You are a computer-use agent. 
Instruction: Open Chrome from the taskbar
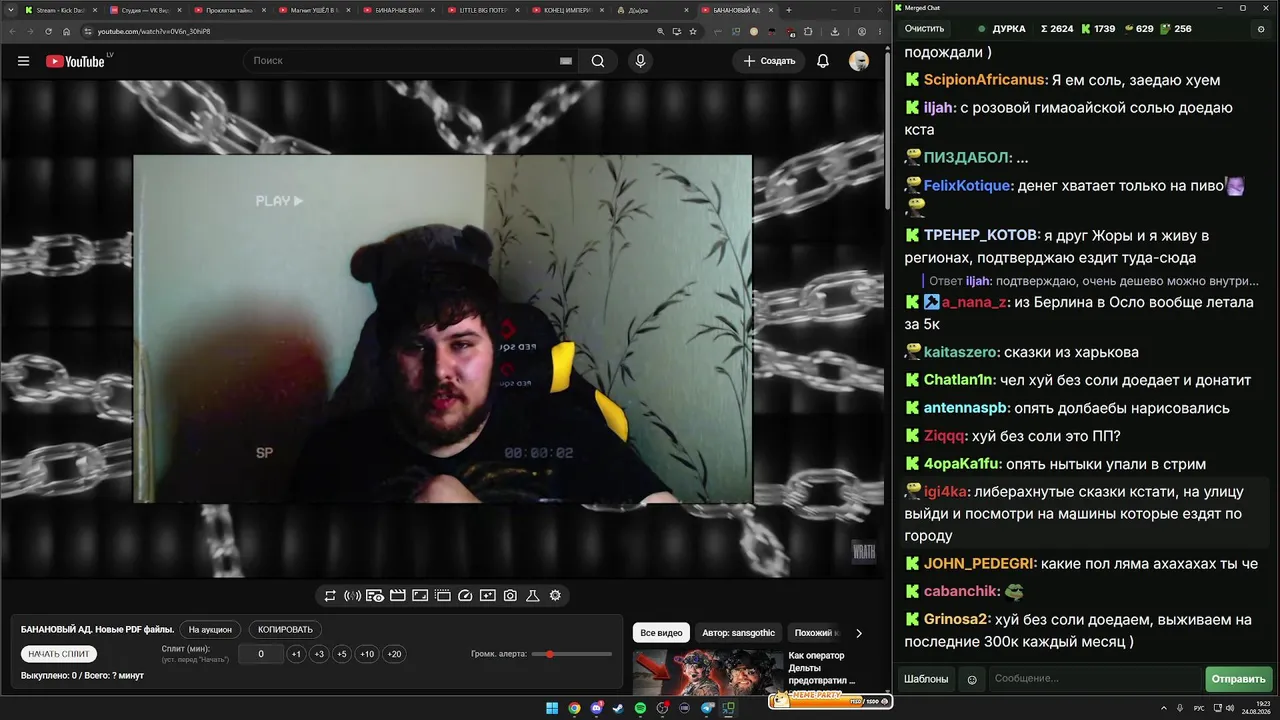click(x=574, y=709)
